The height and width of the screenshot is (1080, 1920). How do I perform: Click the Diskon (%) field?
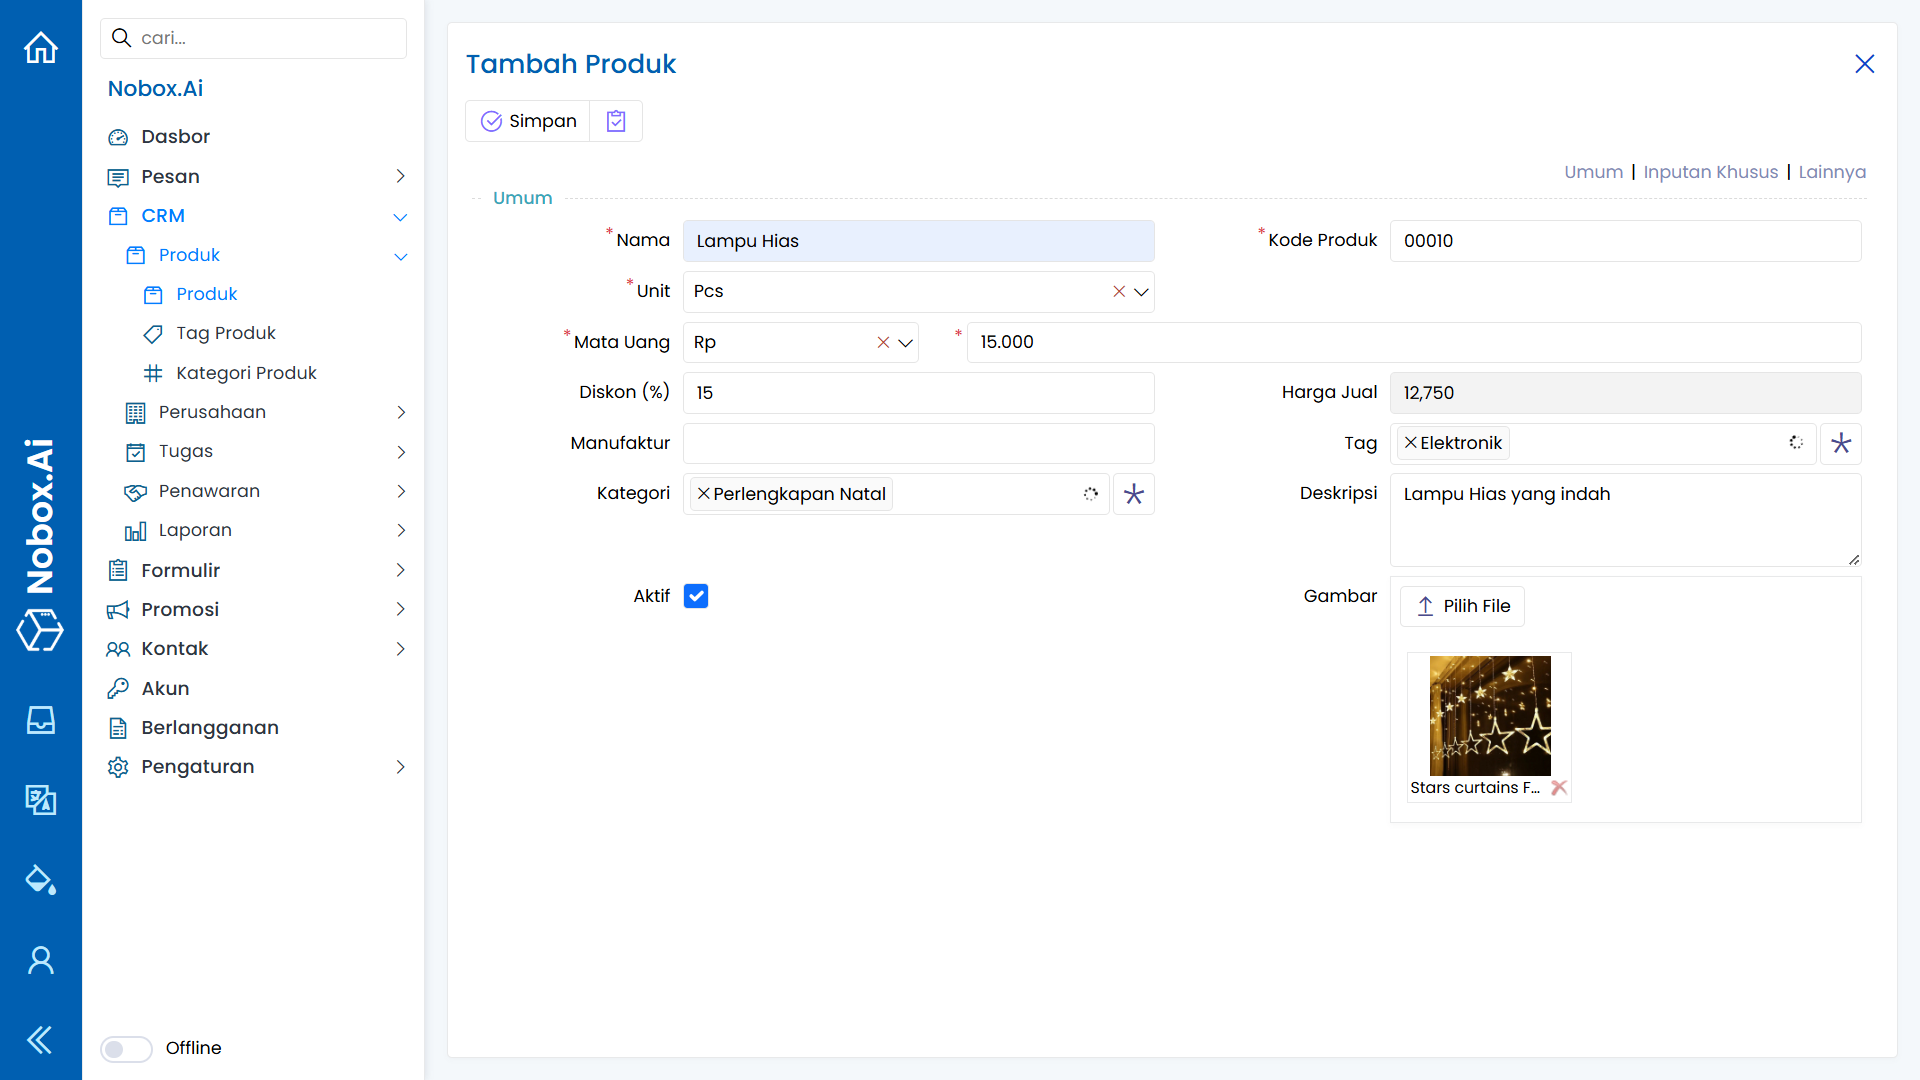[x=918, y=393]
